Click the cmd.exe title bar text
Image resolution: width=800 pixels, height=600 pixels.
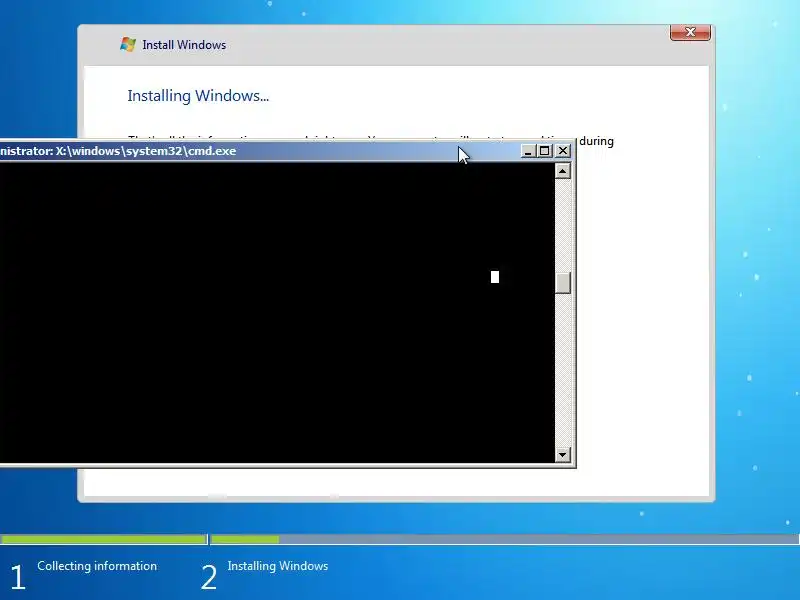(x=118, y=151)
